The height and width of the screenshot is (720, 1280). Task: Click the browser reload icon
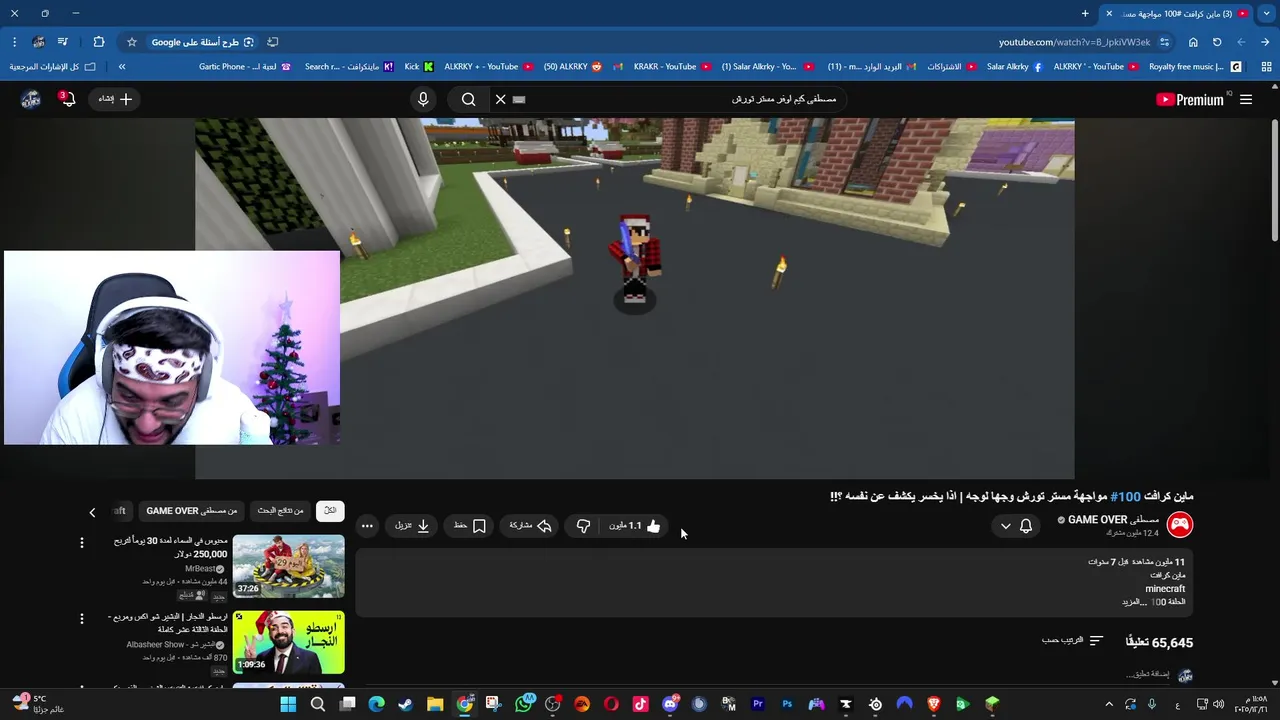point(1217,42)
